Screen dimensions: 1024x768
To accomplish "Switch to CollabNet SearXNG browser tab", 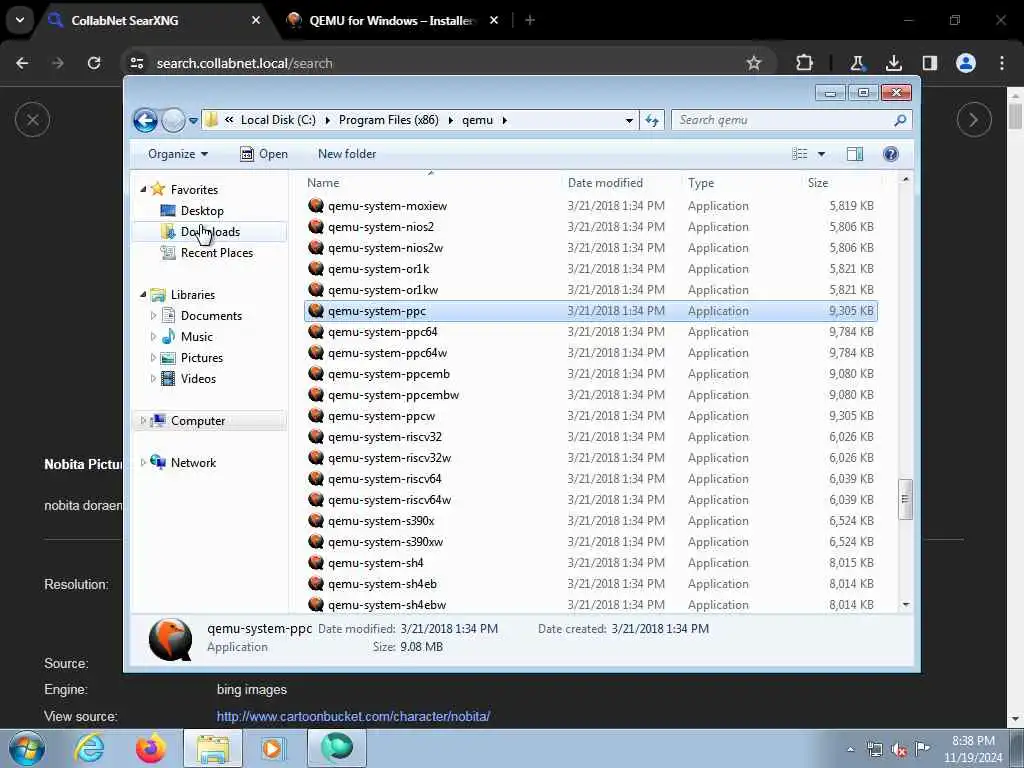I will pos(153,21).
